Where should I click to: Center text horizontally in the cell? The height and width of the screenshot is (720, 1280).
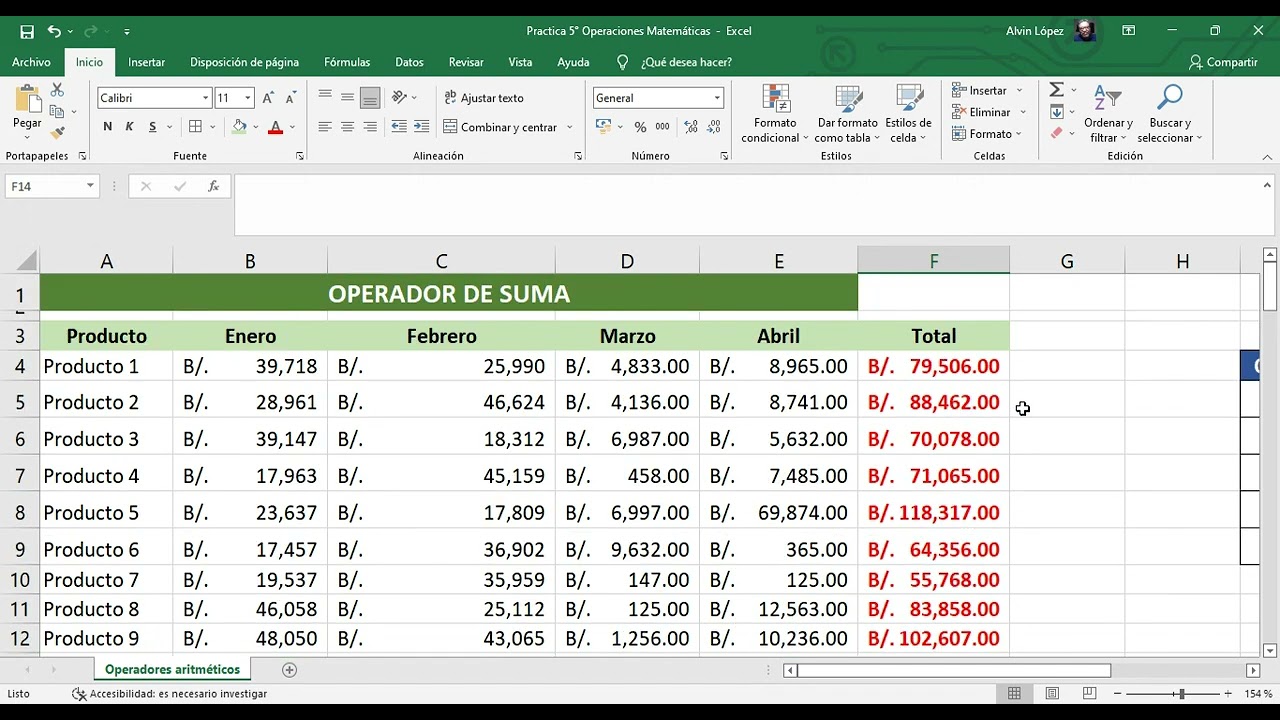(347, 127)
